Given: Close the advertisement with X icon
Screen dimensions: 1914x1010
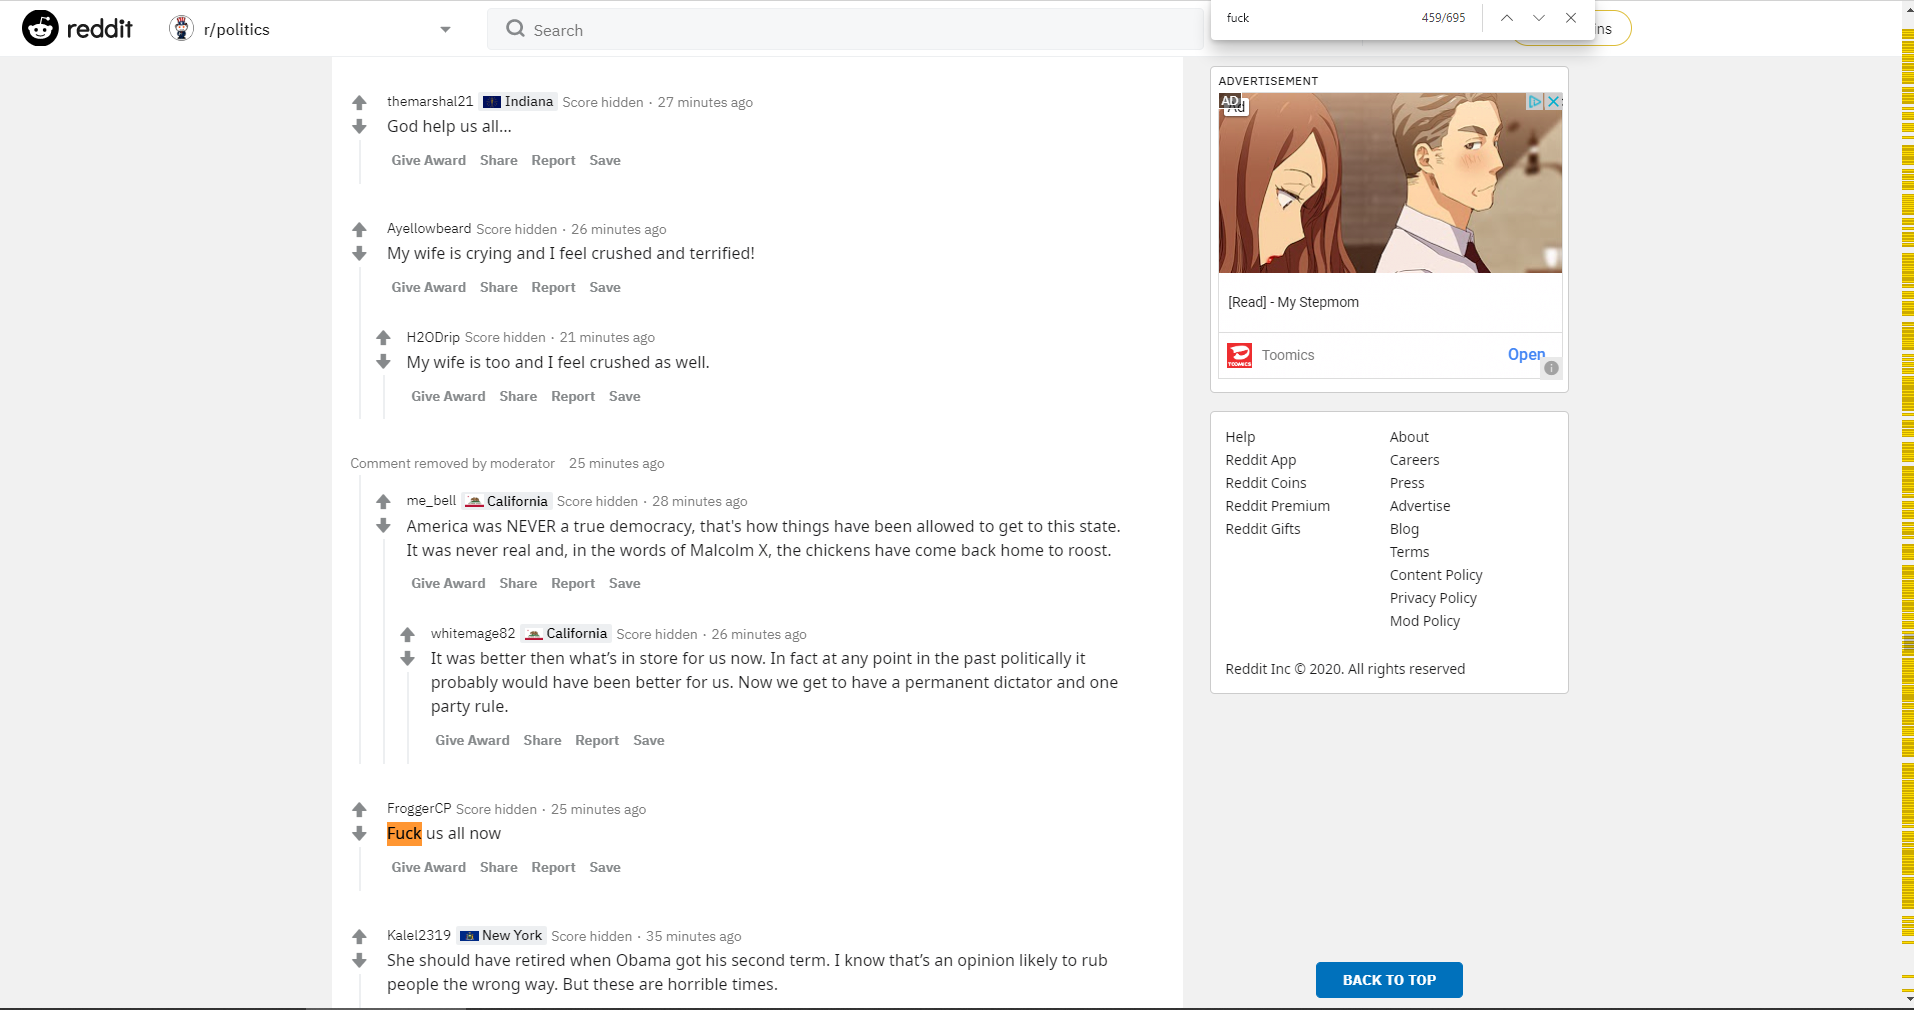Looking at the screenshot, I should point(1553,101).
